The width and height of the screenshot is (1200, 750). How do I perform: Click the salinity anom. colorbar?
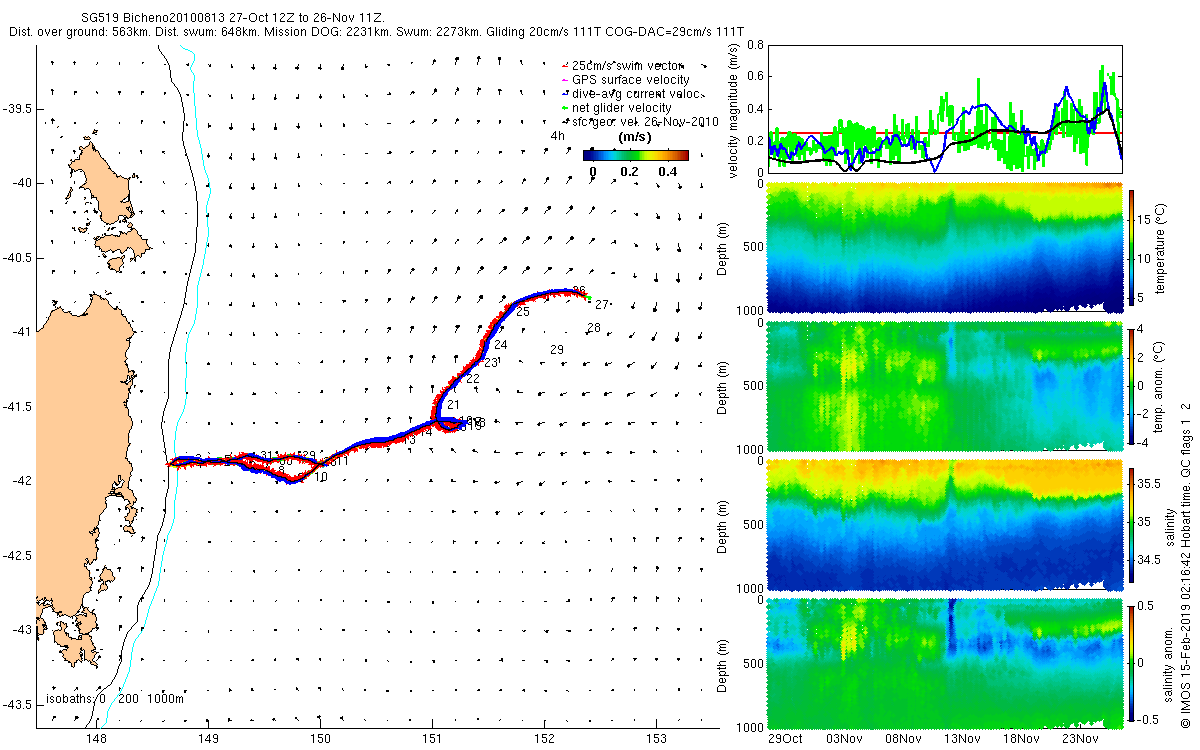[x=1132, y=663]
